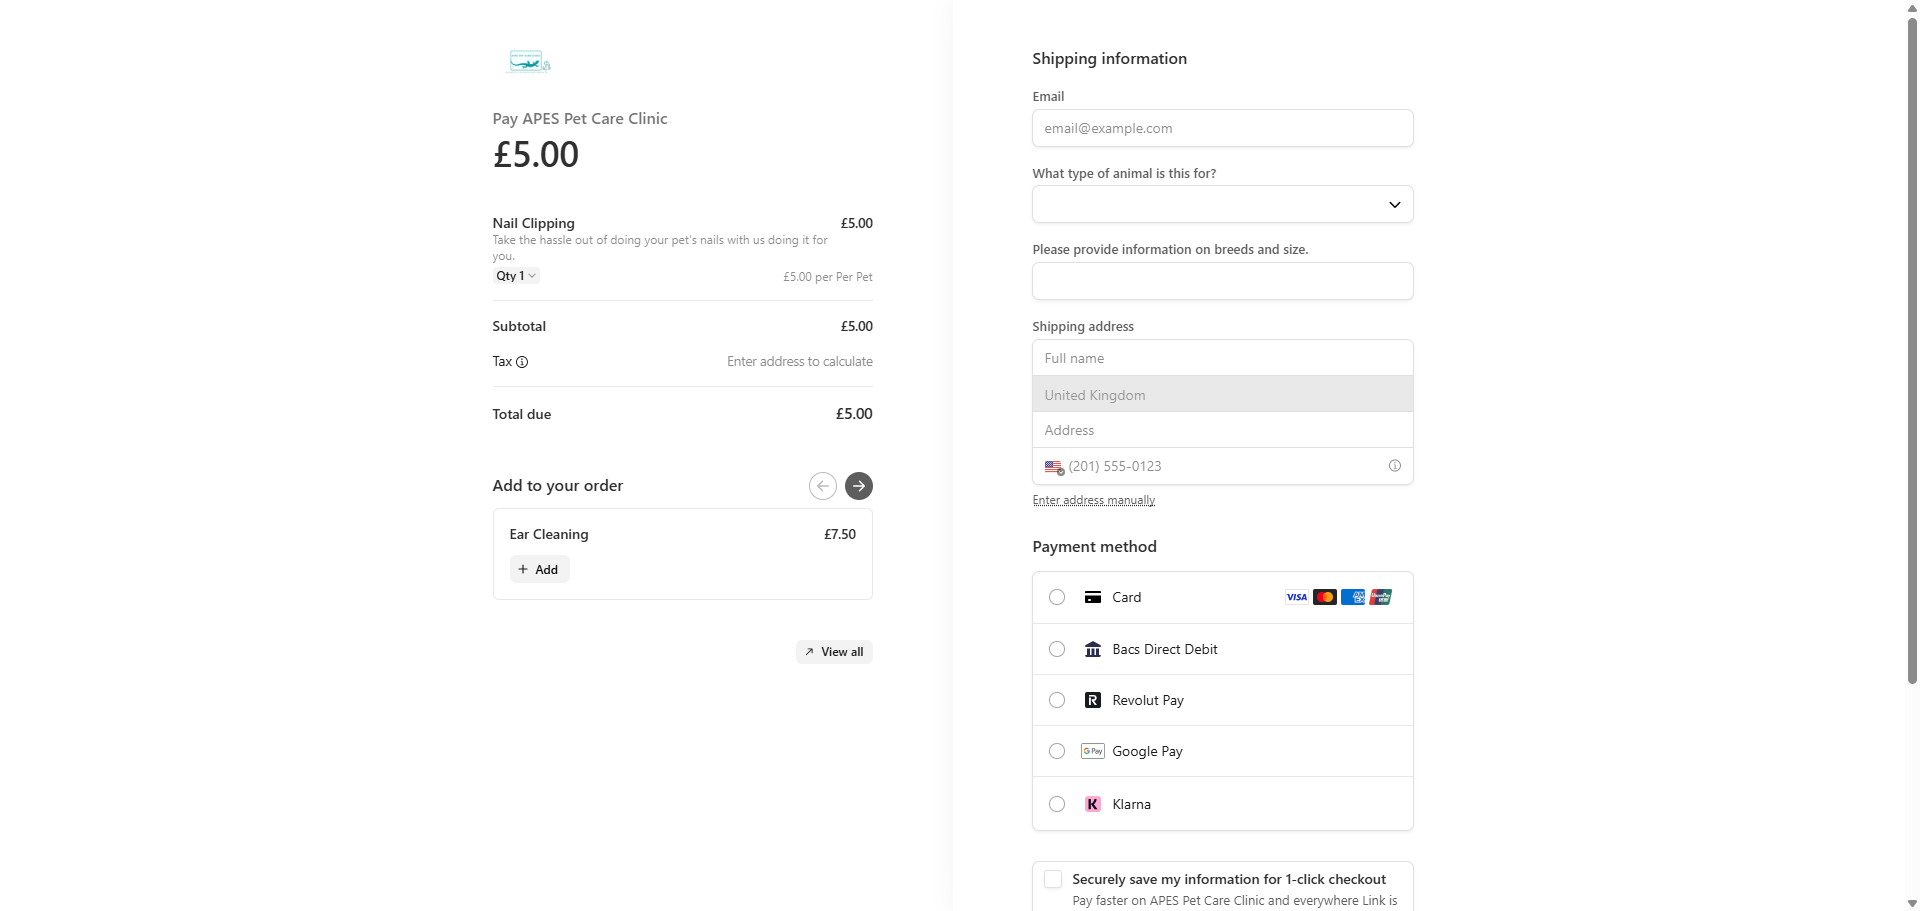Open the United Kingdom country selector
Screen dimensions: 1920x911
pos(1222,394)
